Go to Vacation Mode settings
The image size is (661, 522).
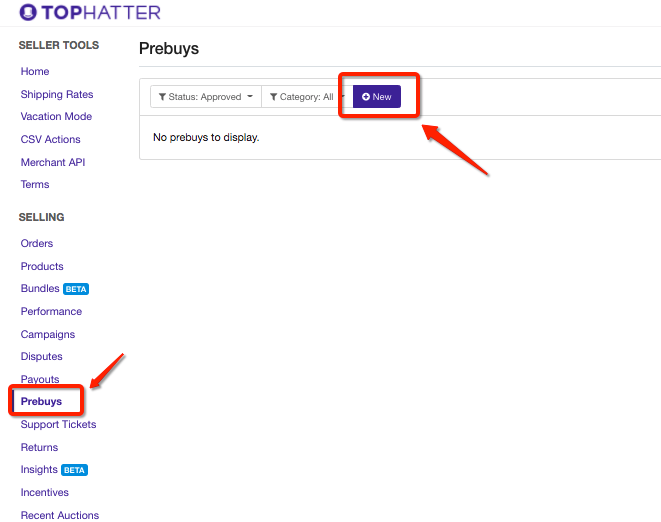[x=56, y=116]
